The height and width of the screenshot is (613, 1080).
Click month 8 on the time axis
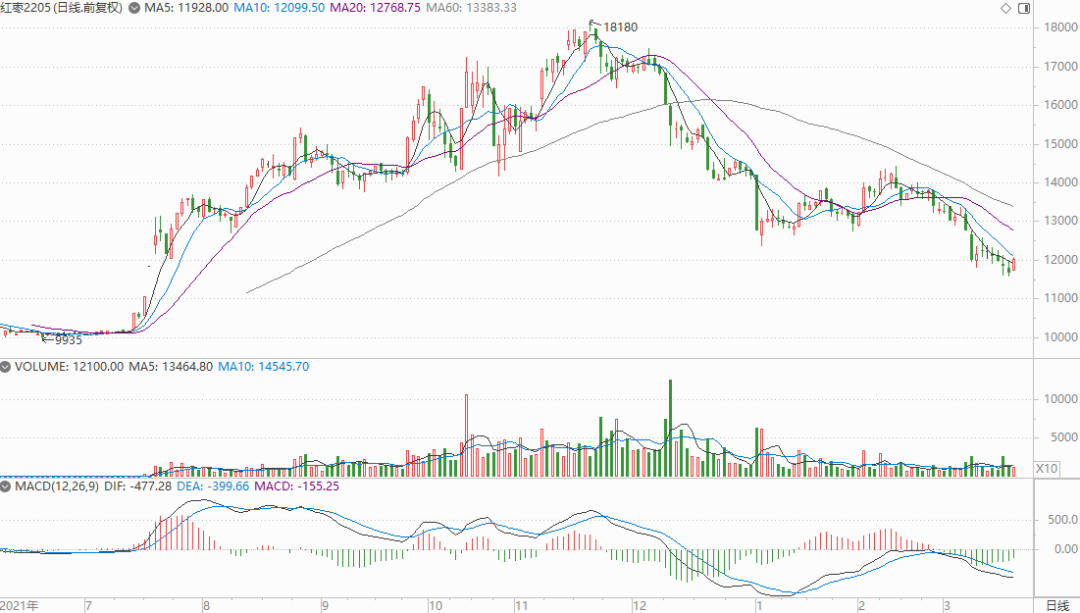(x=206, y=606)
